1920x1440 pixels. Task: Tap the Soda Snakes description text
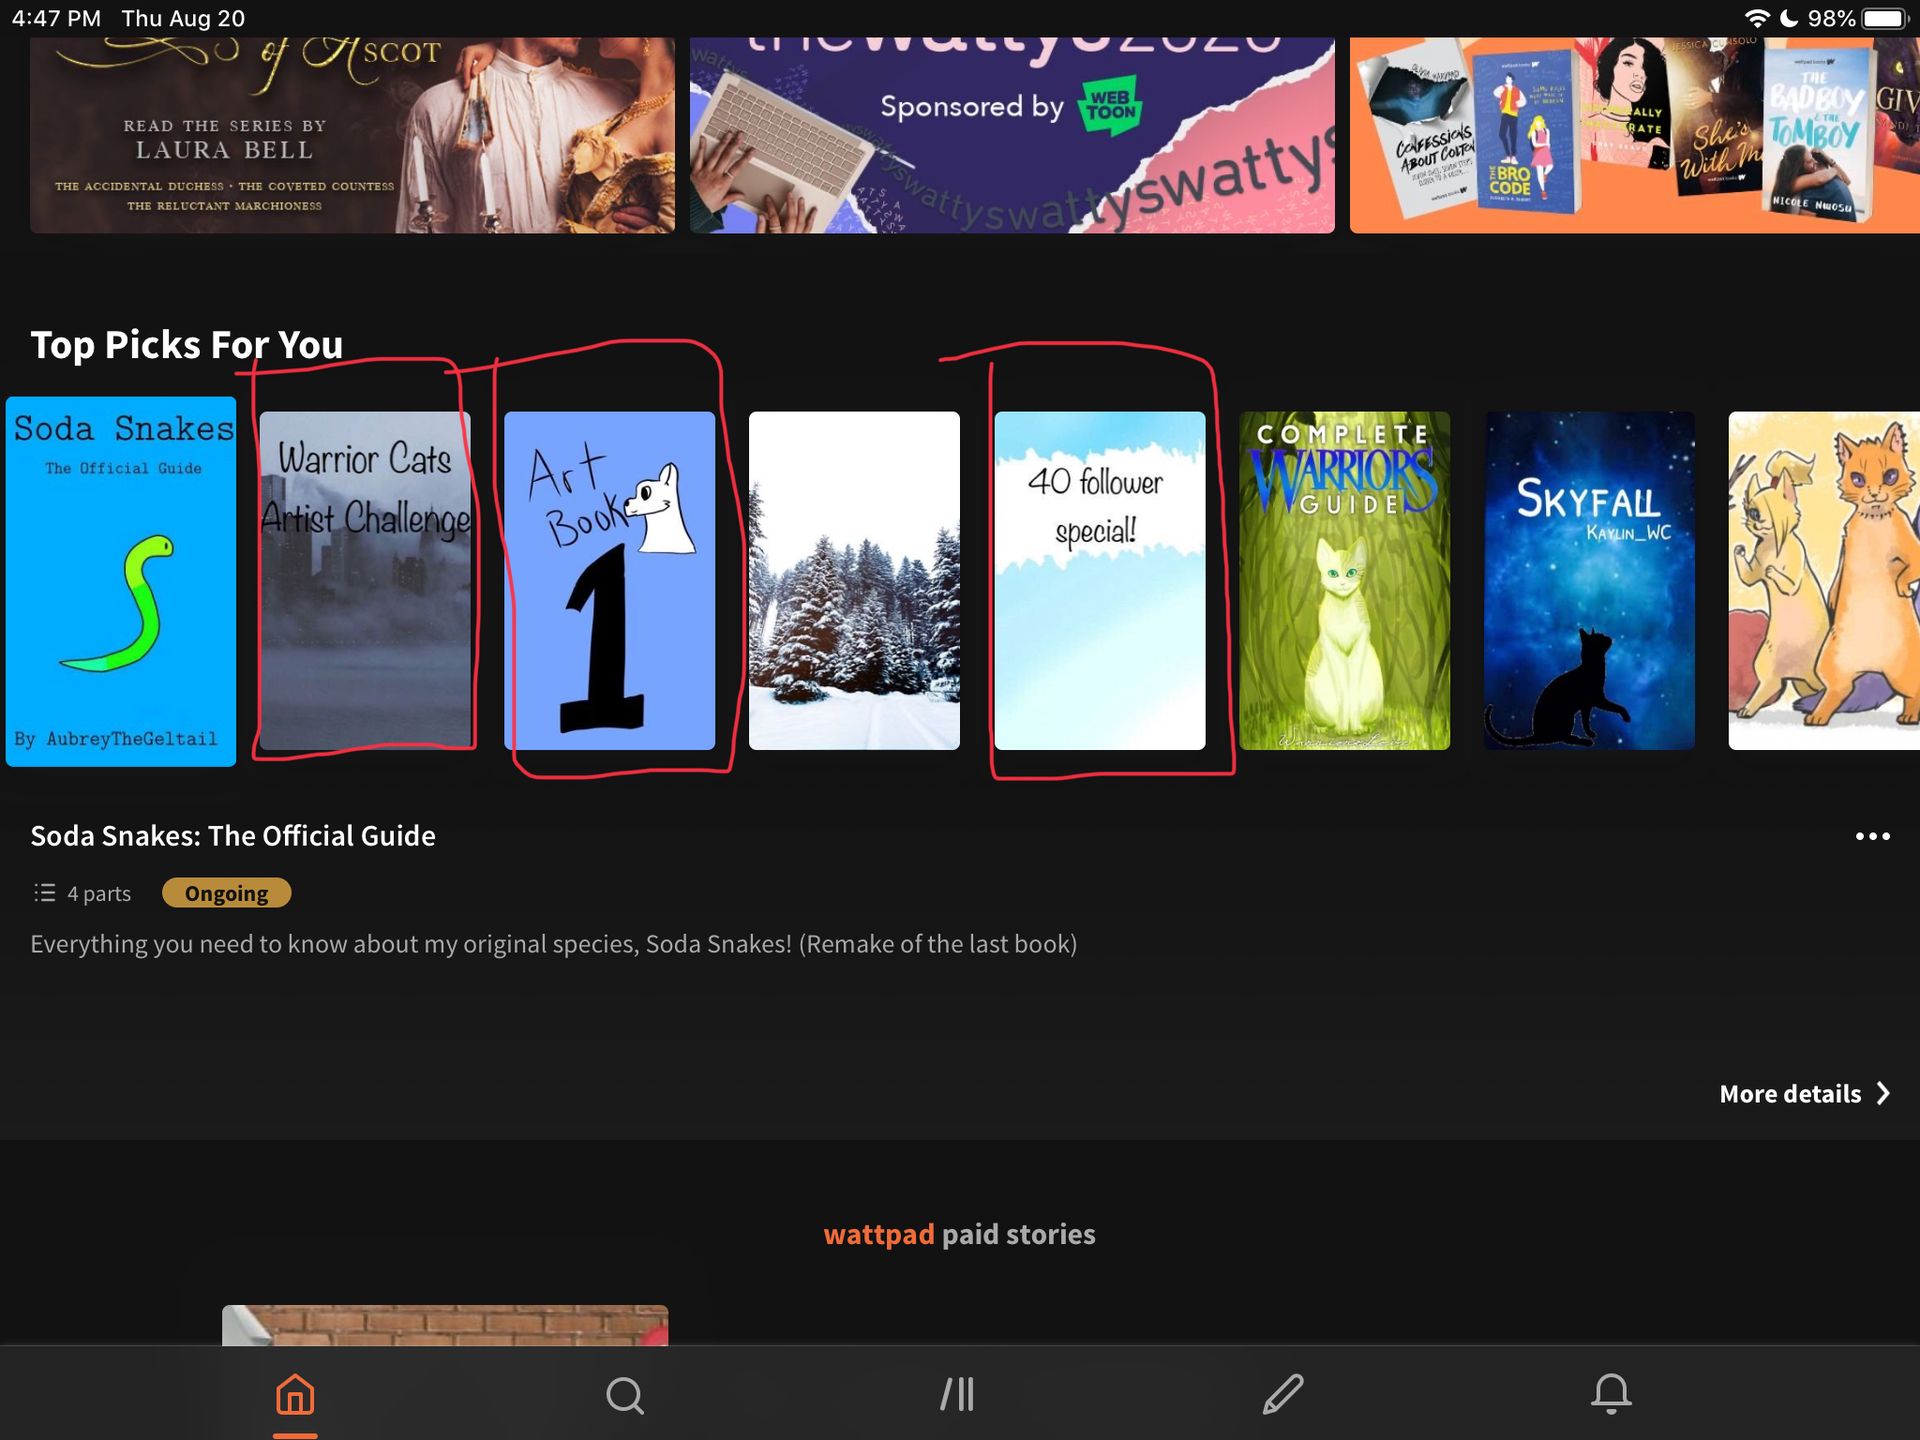(x=553, y=944)
